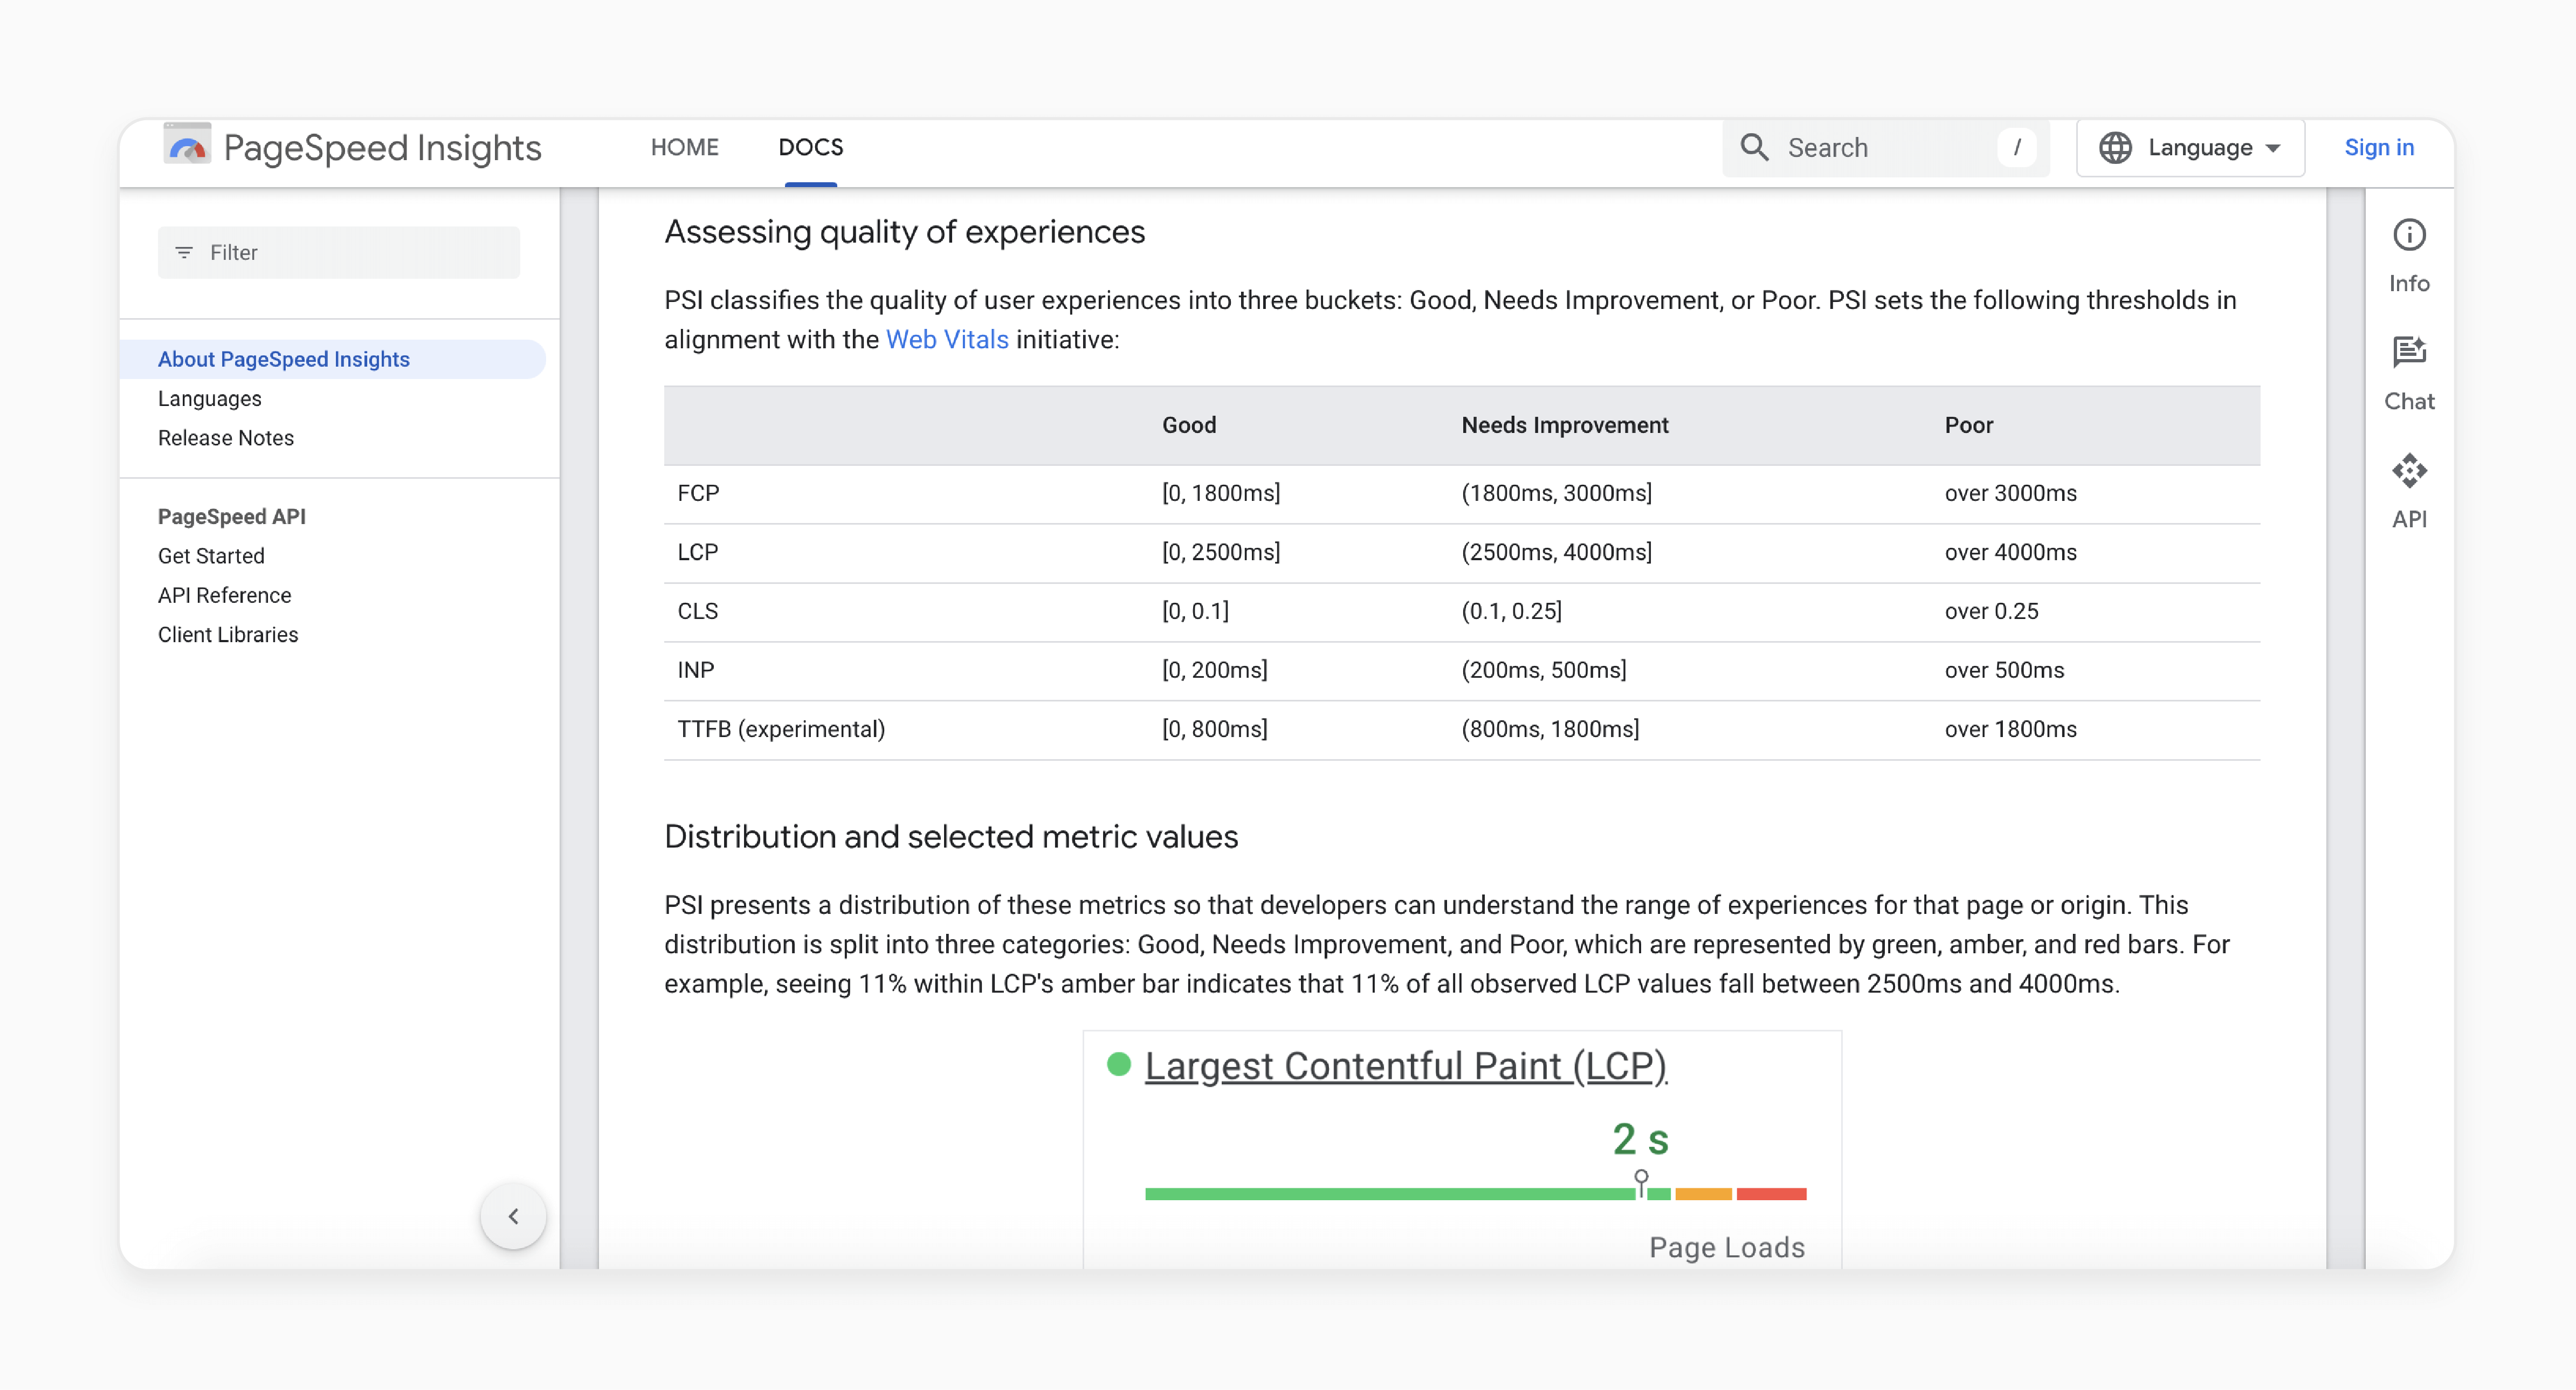This screenshot has width=2576, height=1390.
Task: Click the [0, 1800ms] cell
Action: [x=1220, y=493]
